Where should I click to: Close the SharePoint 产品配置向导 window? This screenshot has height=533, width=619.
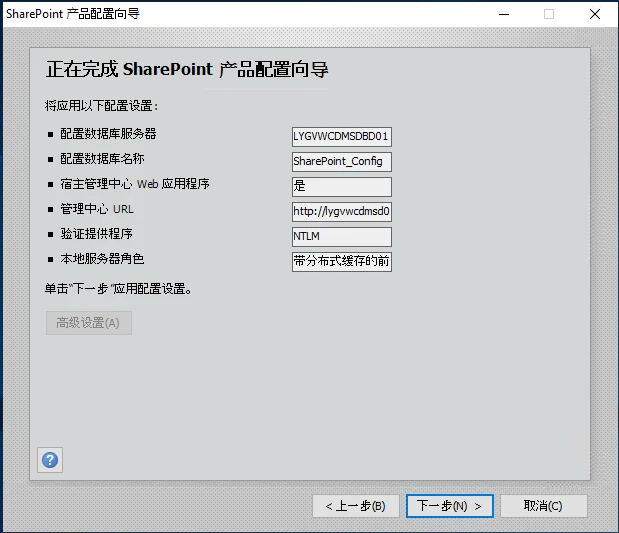(595, 14)
